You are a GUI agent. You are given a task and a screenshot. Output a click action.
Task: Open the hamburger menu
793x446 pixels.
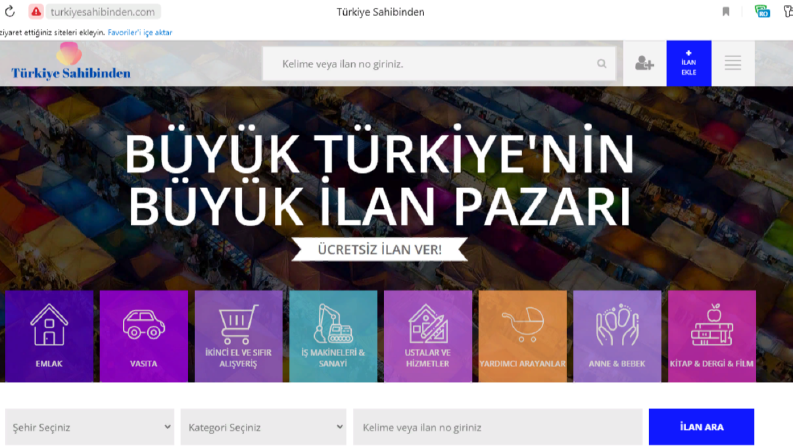(x=733, y=63)
